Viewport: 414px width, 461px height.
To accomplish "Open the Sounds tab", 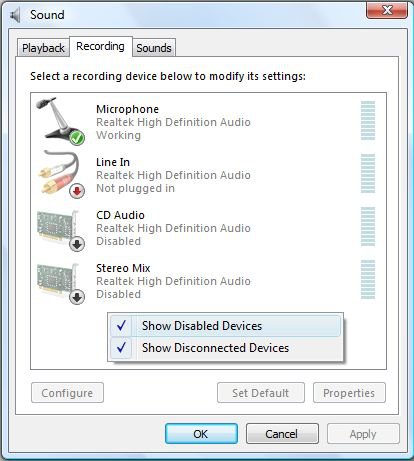I will (154, 48).
